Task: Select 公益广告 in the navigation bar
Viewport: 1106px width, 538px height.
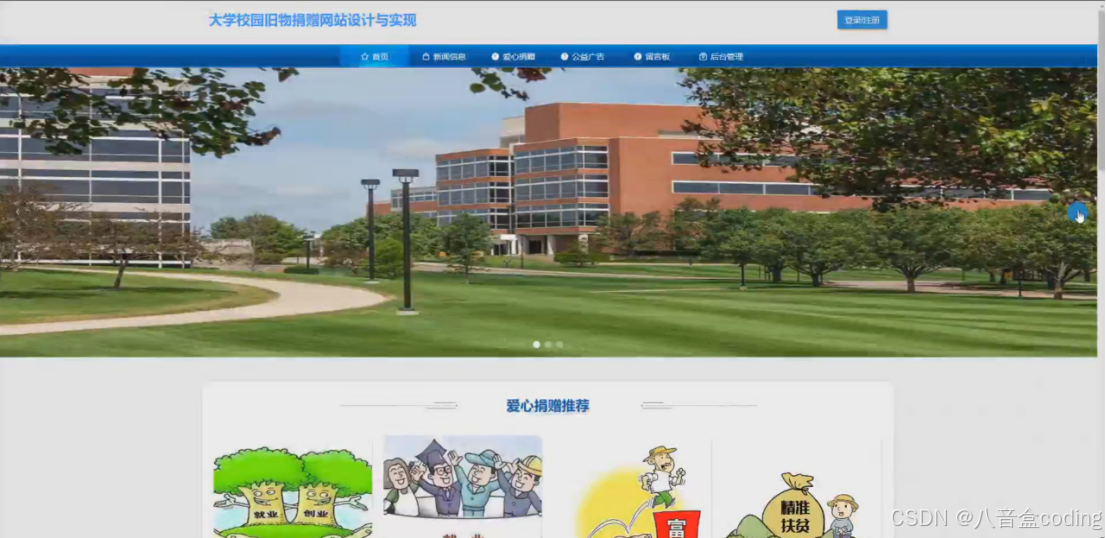Action: pyautogui.click(x=583, y=56)
